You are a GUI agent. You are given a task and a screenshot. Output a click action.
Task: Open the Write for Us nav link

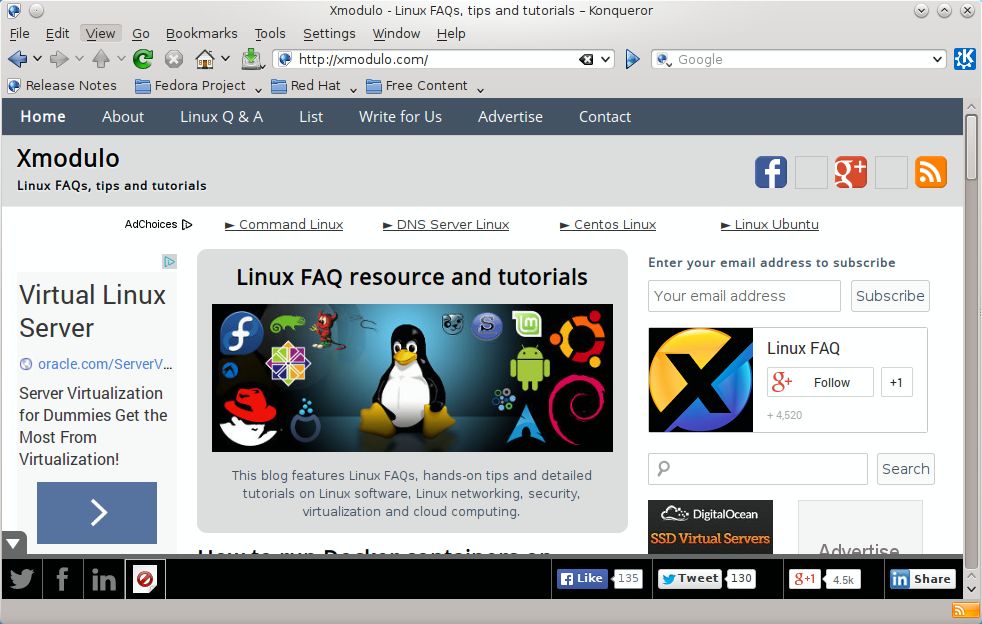(x=400, y=117)
